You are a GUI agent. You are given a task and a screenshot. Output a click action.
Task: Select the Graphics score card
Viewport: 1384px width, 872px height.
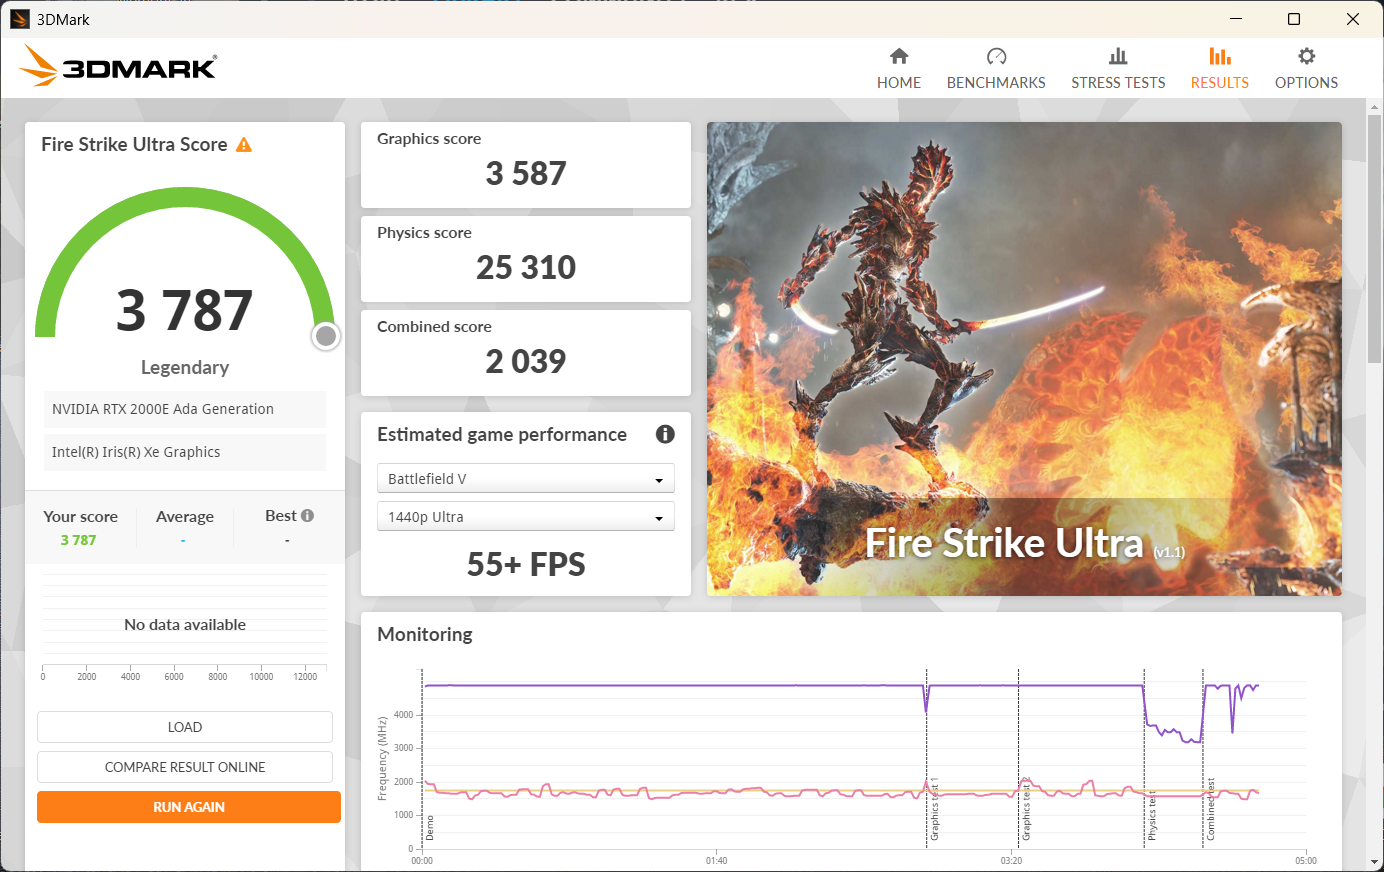525,165
